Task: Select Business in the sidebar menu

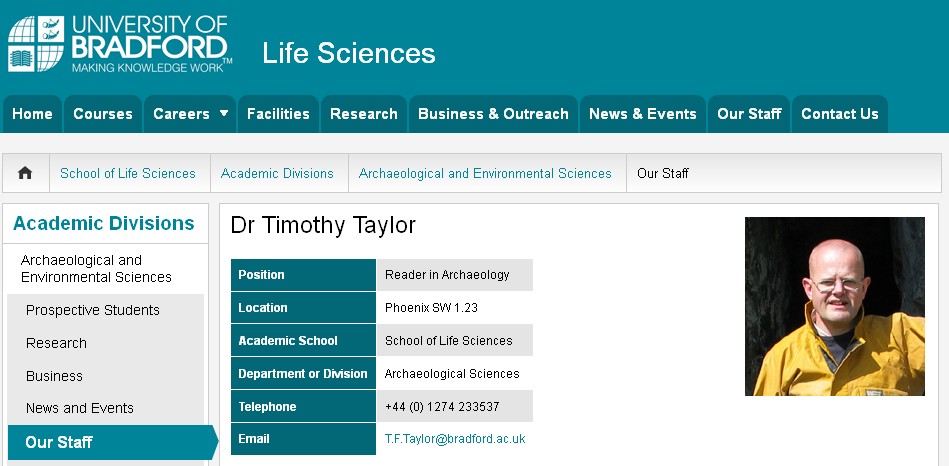Action: pos(54,376)
